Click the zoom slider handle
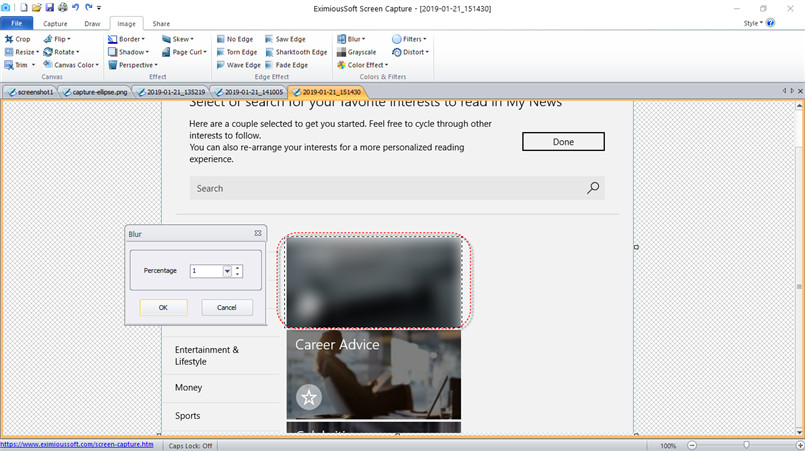The height and width of the screenshot is (451, 805). point(746,445)
